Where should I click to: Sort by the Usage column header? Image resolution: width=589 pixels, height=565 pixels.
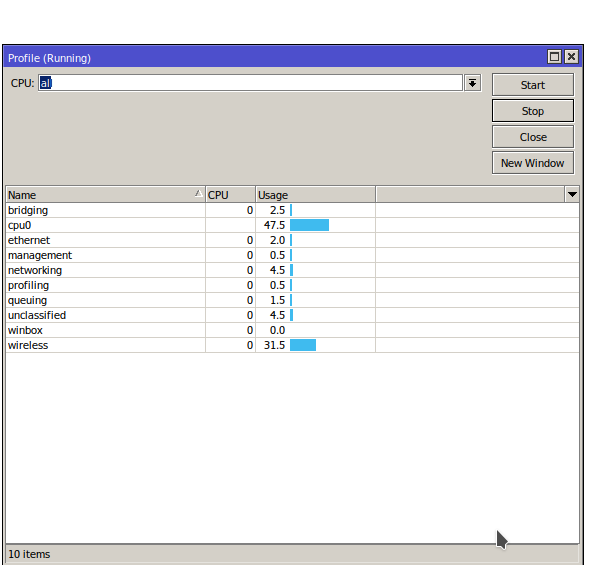(315, 195)
